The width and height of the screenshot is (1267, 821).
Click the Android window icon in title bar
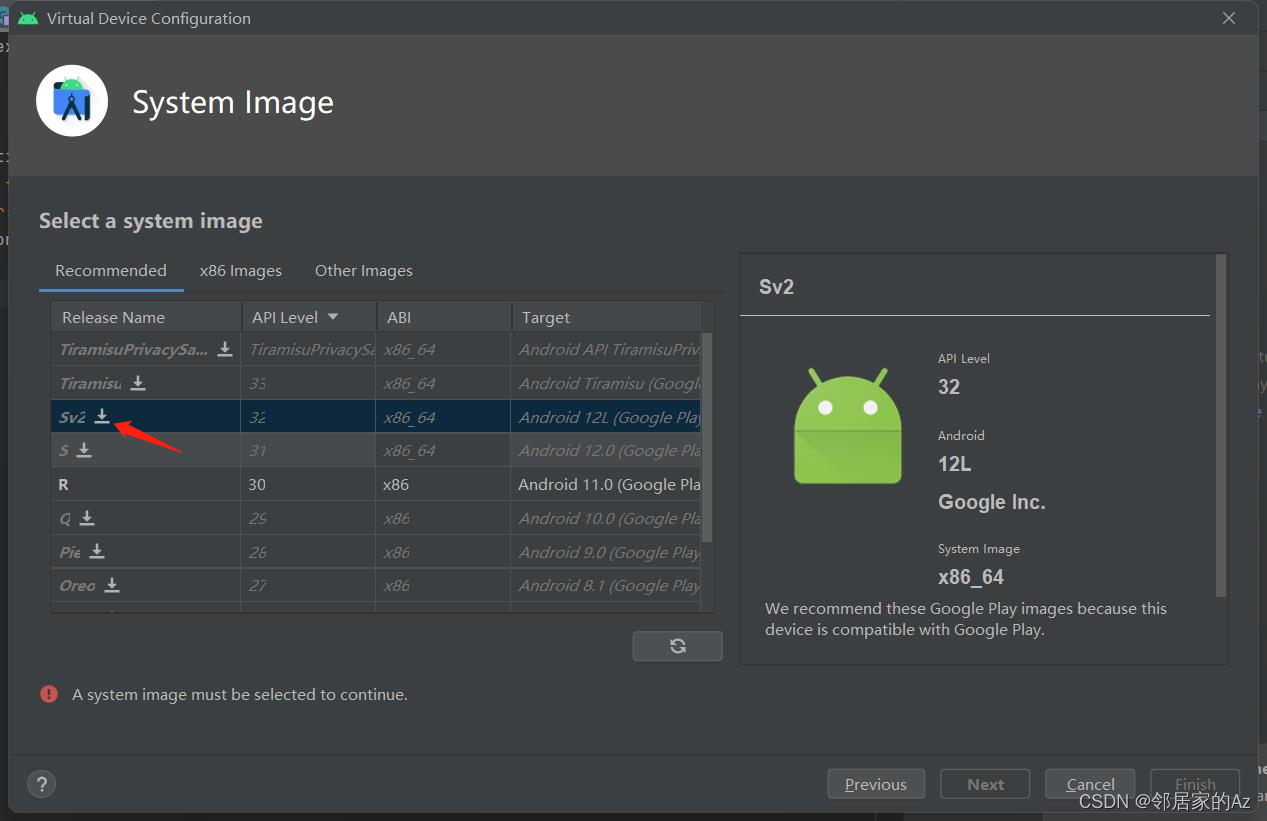(x=28, y=18)
